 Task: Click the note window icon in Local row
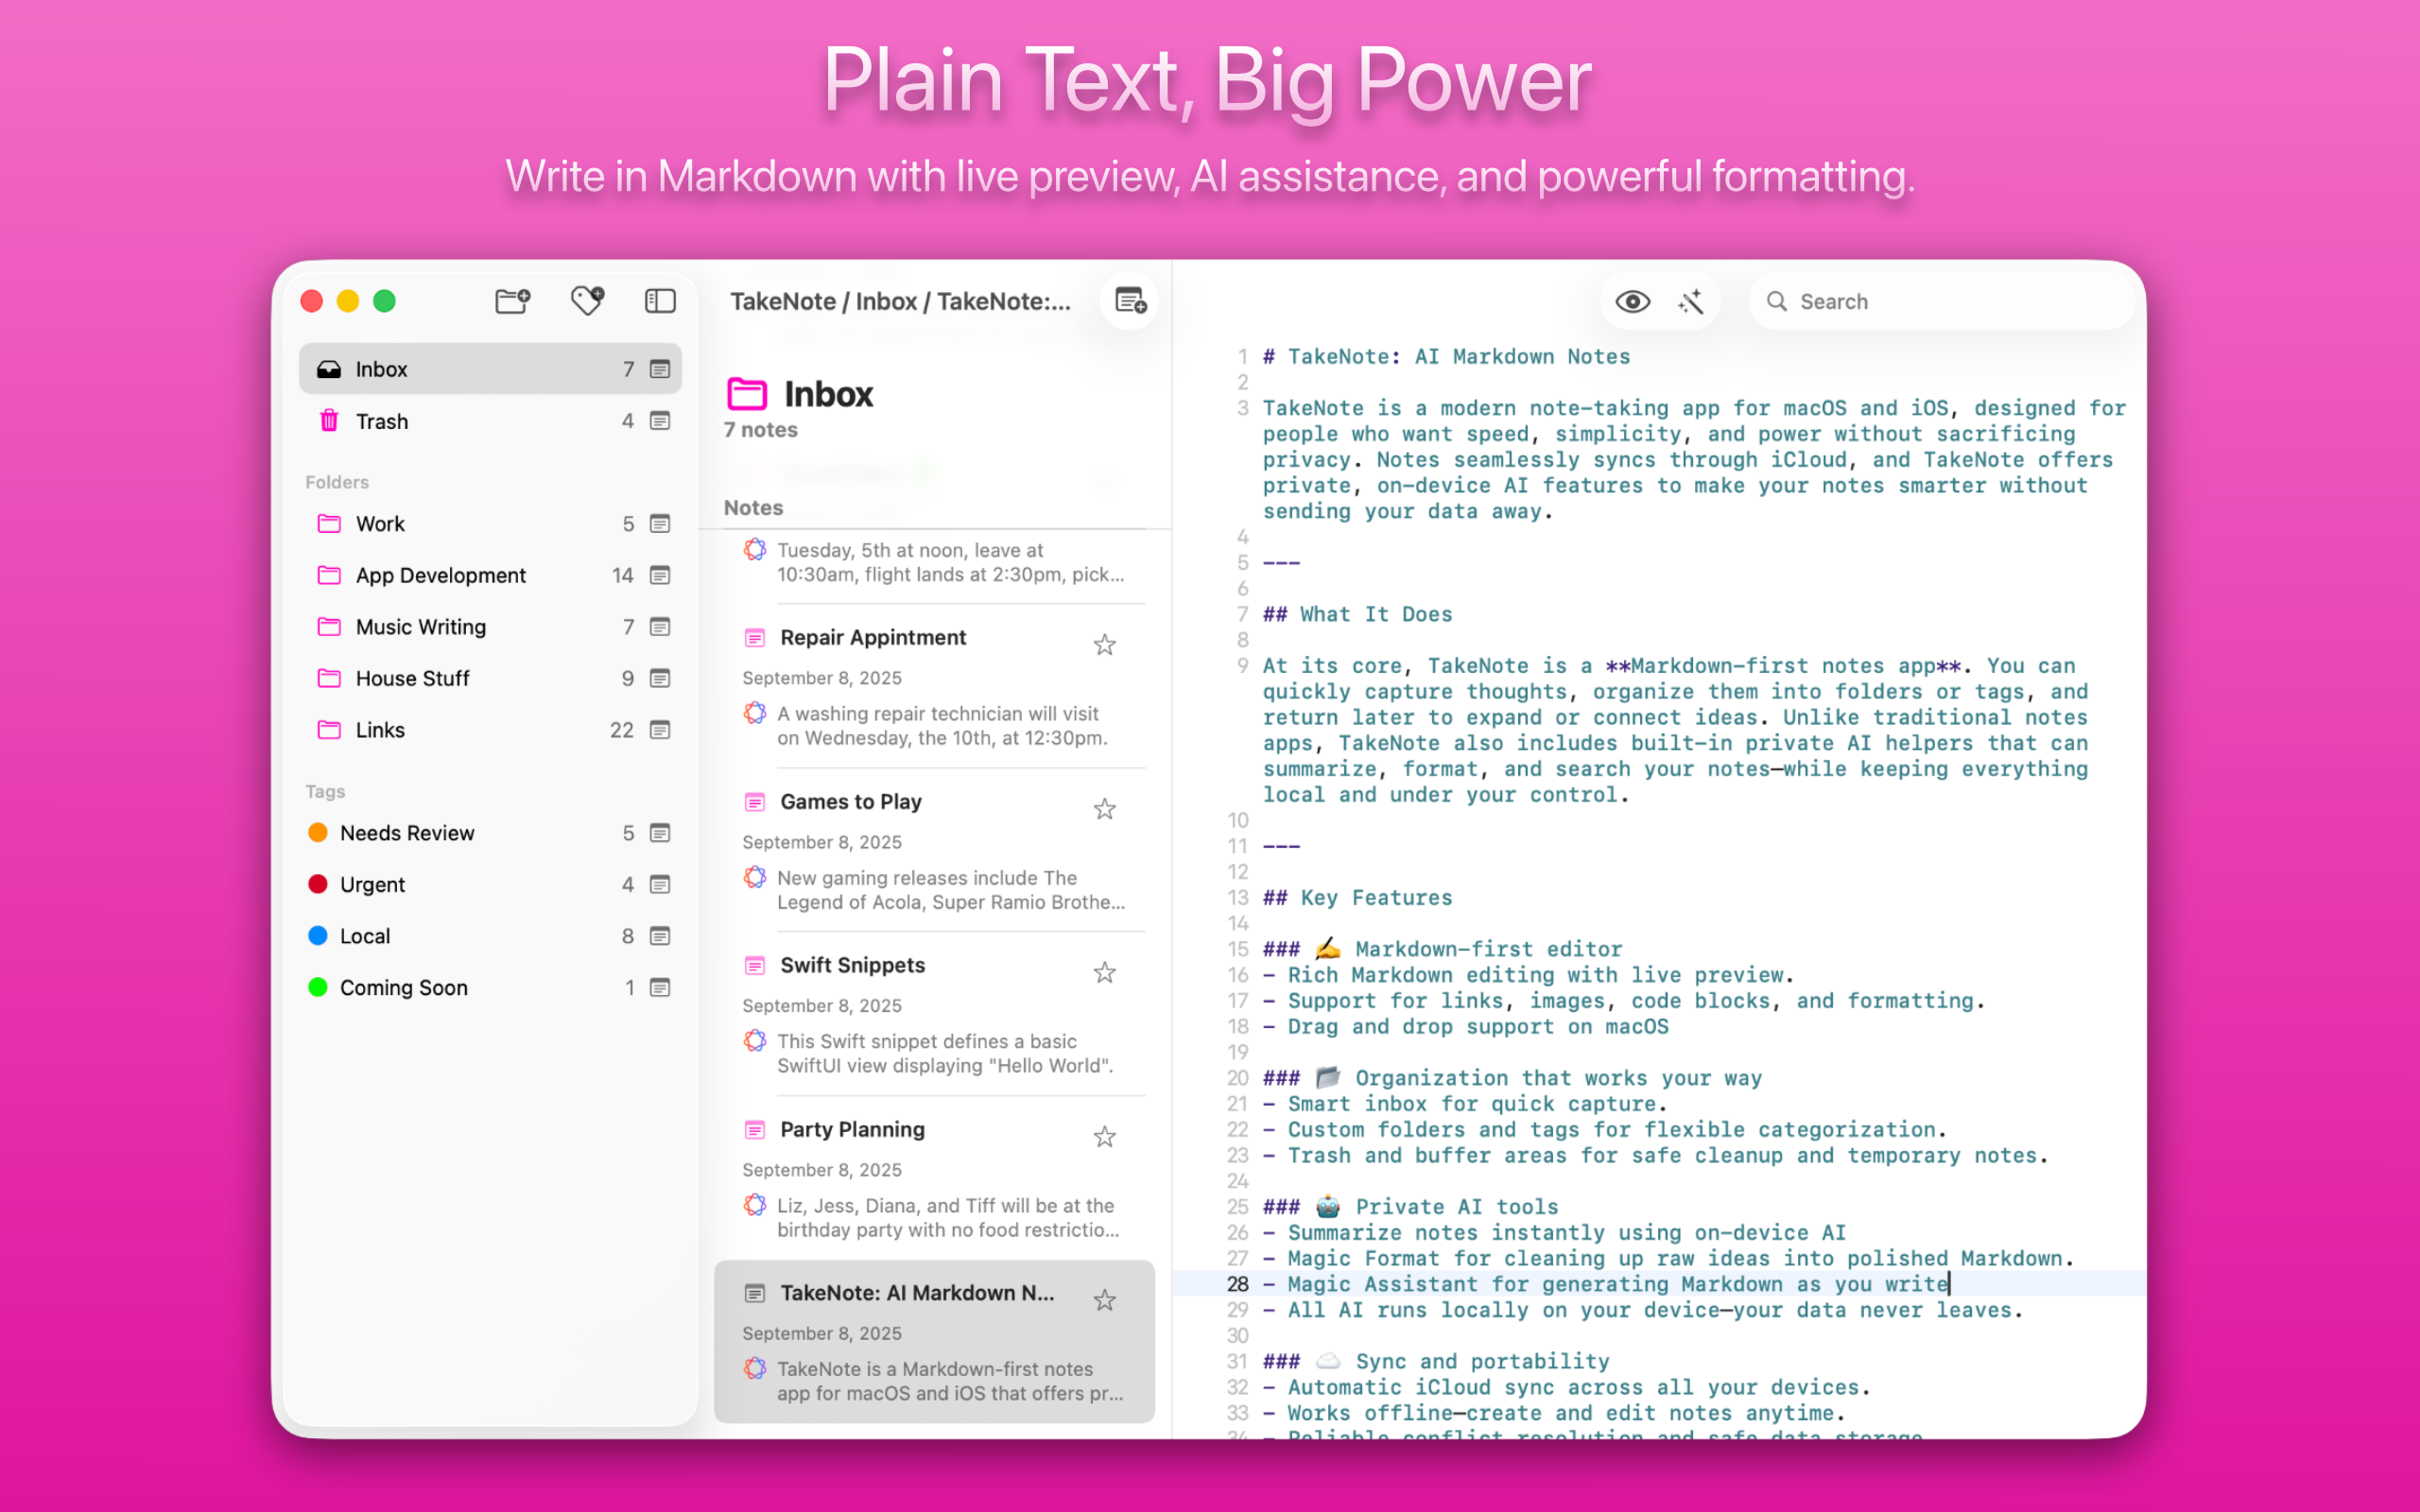[660, 936]
